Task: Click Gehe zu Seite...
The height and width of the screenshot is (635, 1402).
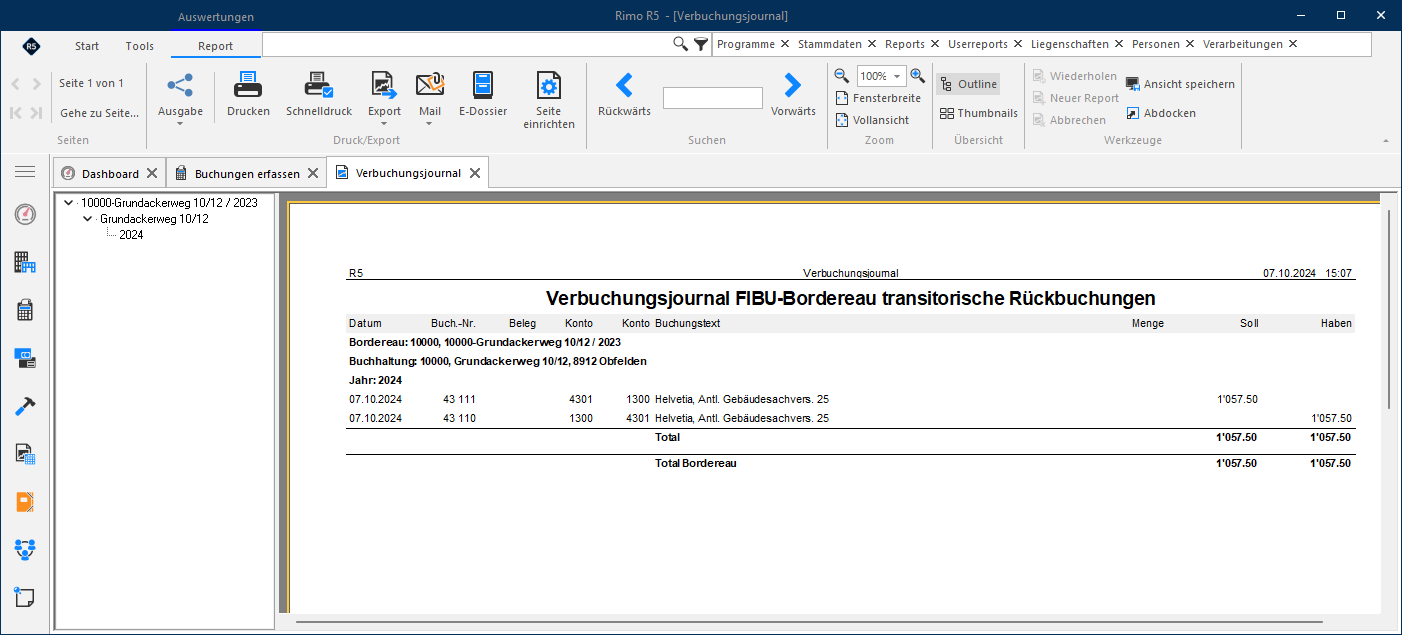Action: [x=99, y=113]
